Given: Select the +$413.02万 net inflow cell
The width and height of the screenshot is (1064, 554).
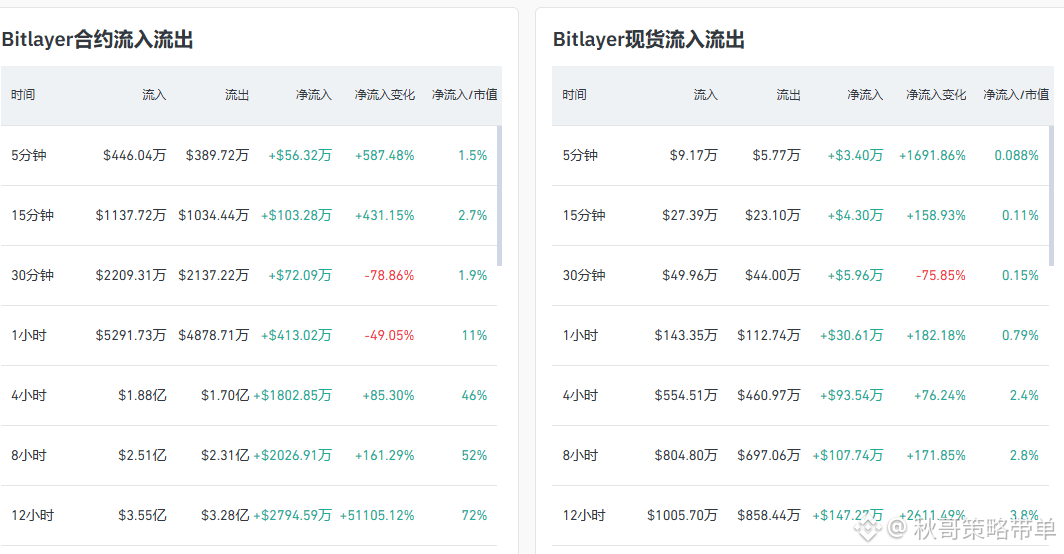Looking at the screenshot, I should point(297,335).
